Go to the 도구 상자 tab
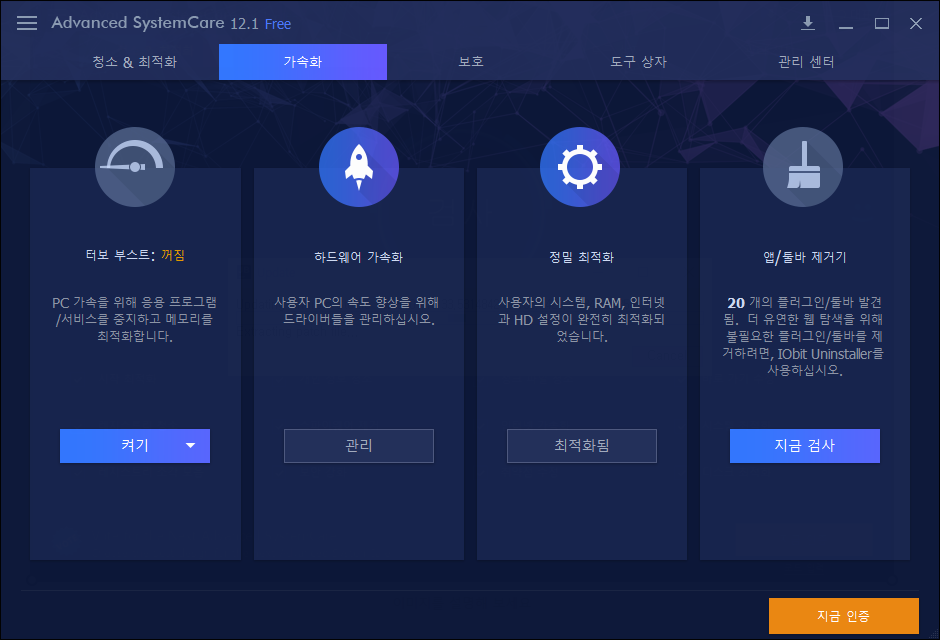The height and width of the screenshot is (640, 940). pos(638,62)
